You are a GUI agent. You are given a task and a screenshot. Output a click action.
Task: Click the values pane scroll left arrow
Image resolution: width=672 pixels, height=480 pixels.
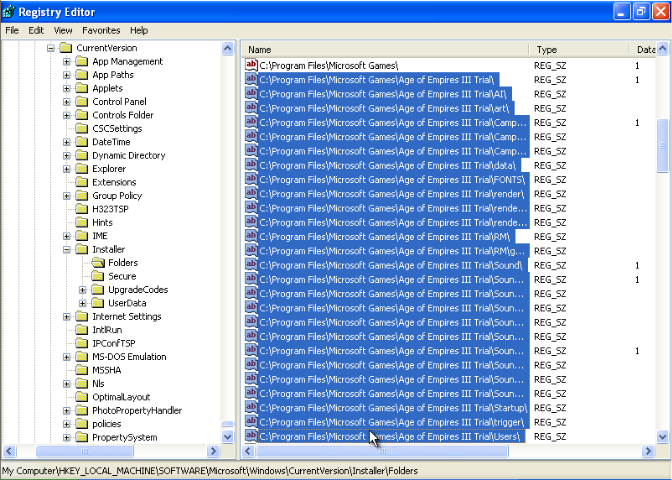coord(249,451)
